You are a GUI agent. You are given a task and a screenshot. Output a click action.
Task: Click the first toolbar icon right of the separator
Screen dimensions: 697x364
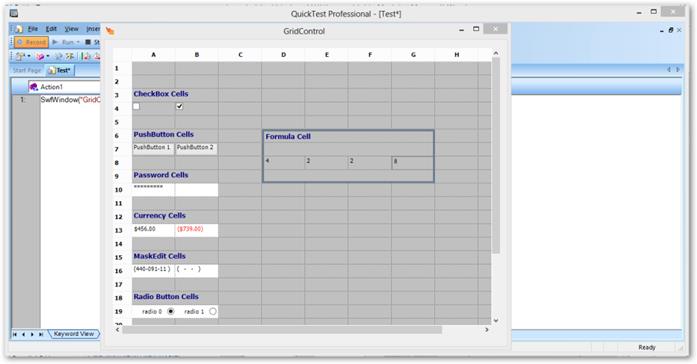pyautogui.click(x=86, y=56)
